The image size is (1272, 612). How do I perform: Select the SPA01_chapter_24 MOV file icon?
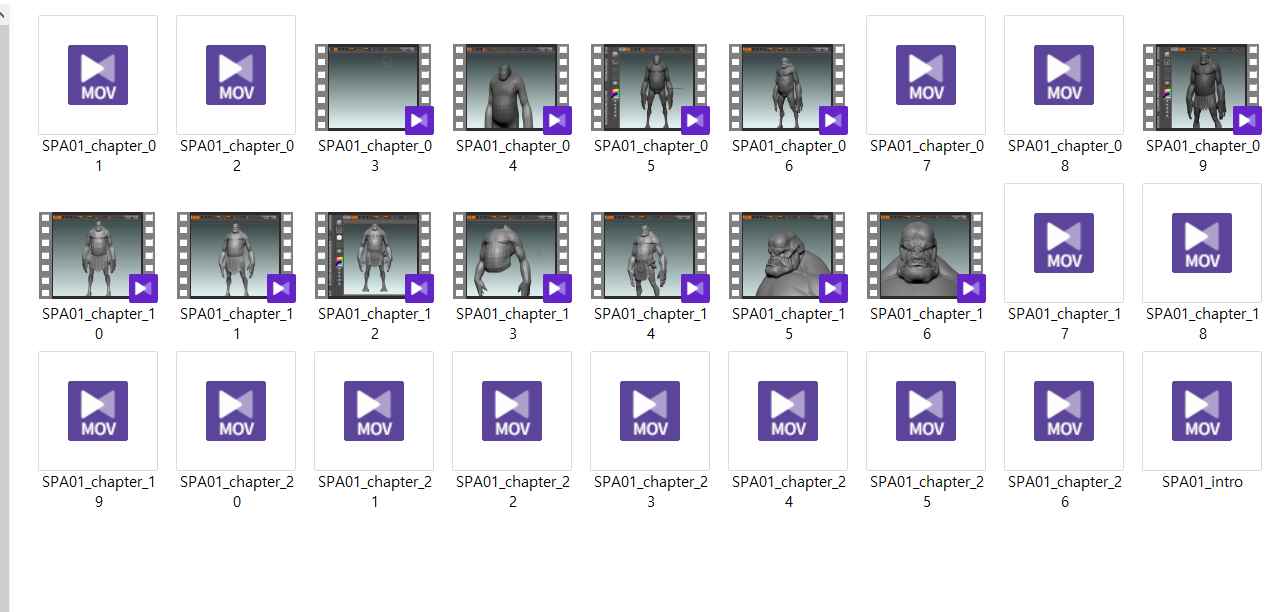tap(788, 411)
